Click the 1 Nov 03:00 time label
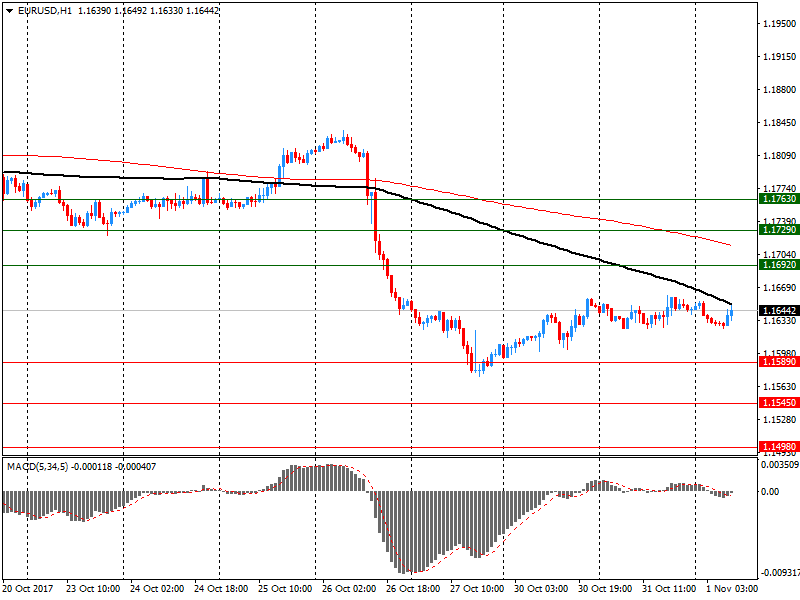Viewport: 800px width, 600px height. [x=732, y=588]
